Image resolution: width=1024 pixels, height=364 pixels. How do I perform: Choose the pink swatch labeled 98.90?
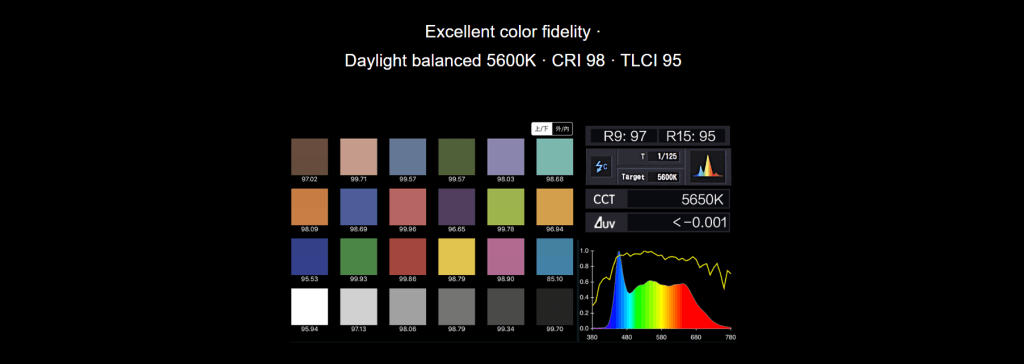click(505, 256)
